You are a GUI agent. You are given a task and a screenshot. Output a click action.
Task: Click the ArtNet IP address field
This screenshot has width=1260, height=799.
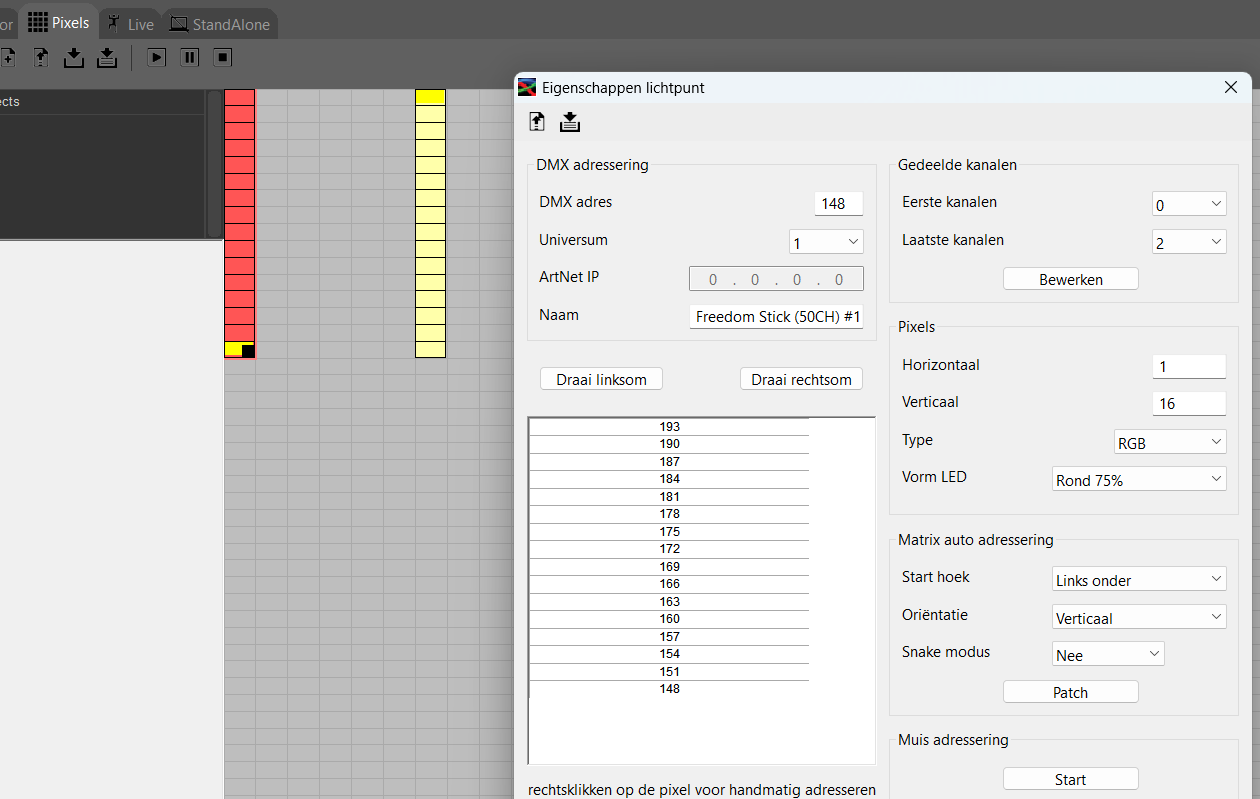[x=776, y=279]
